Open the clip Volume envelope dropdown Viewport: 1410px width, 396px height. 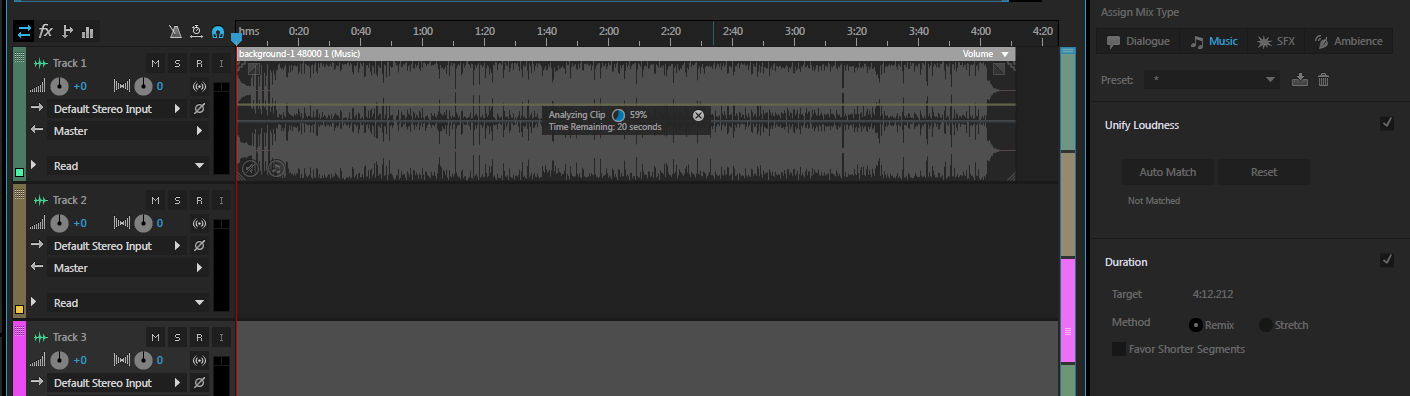point(985,54)
